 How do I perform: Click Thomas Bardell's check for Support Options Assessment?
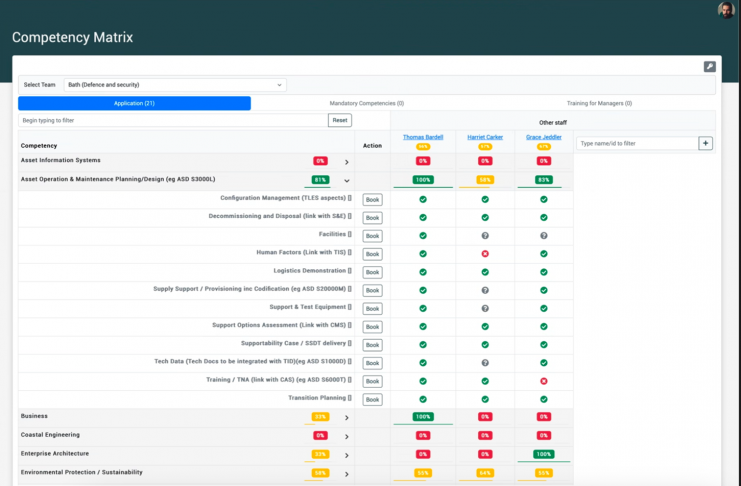(423, 327)
